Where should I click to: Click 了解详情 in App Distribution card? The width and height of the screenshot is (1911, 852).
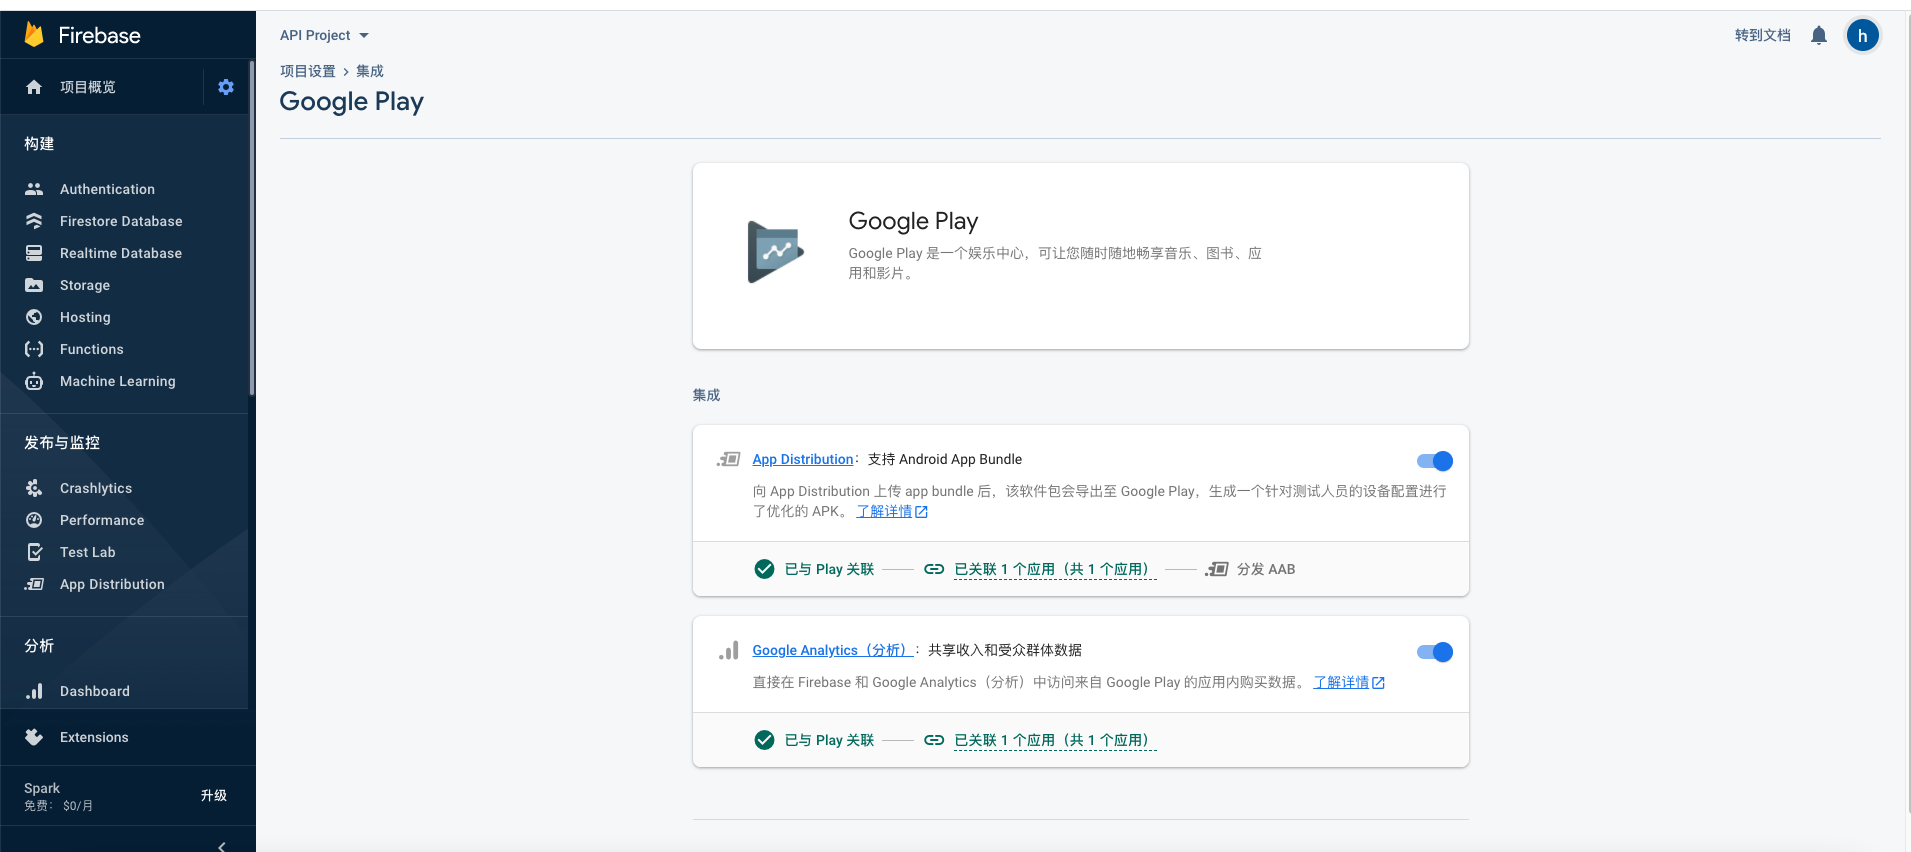892,511
